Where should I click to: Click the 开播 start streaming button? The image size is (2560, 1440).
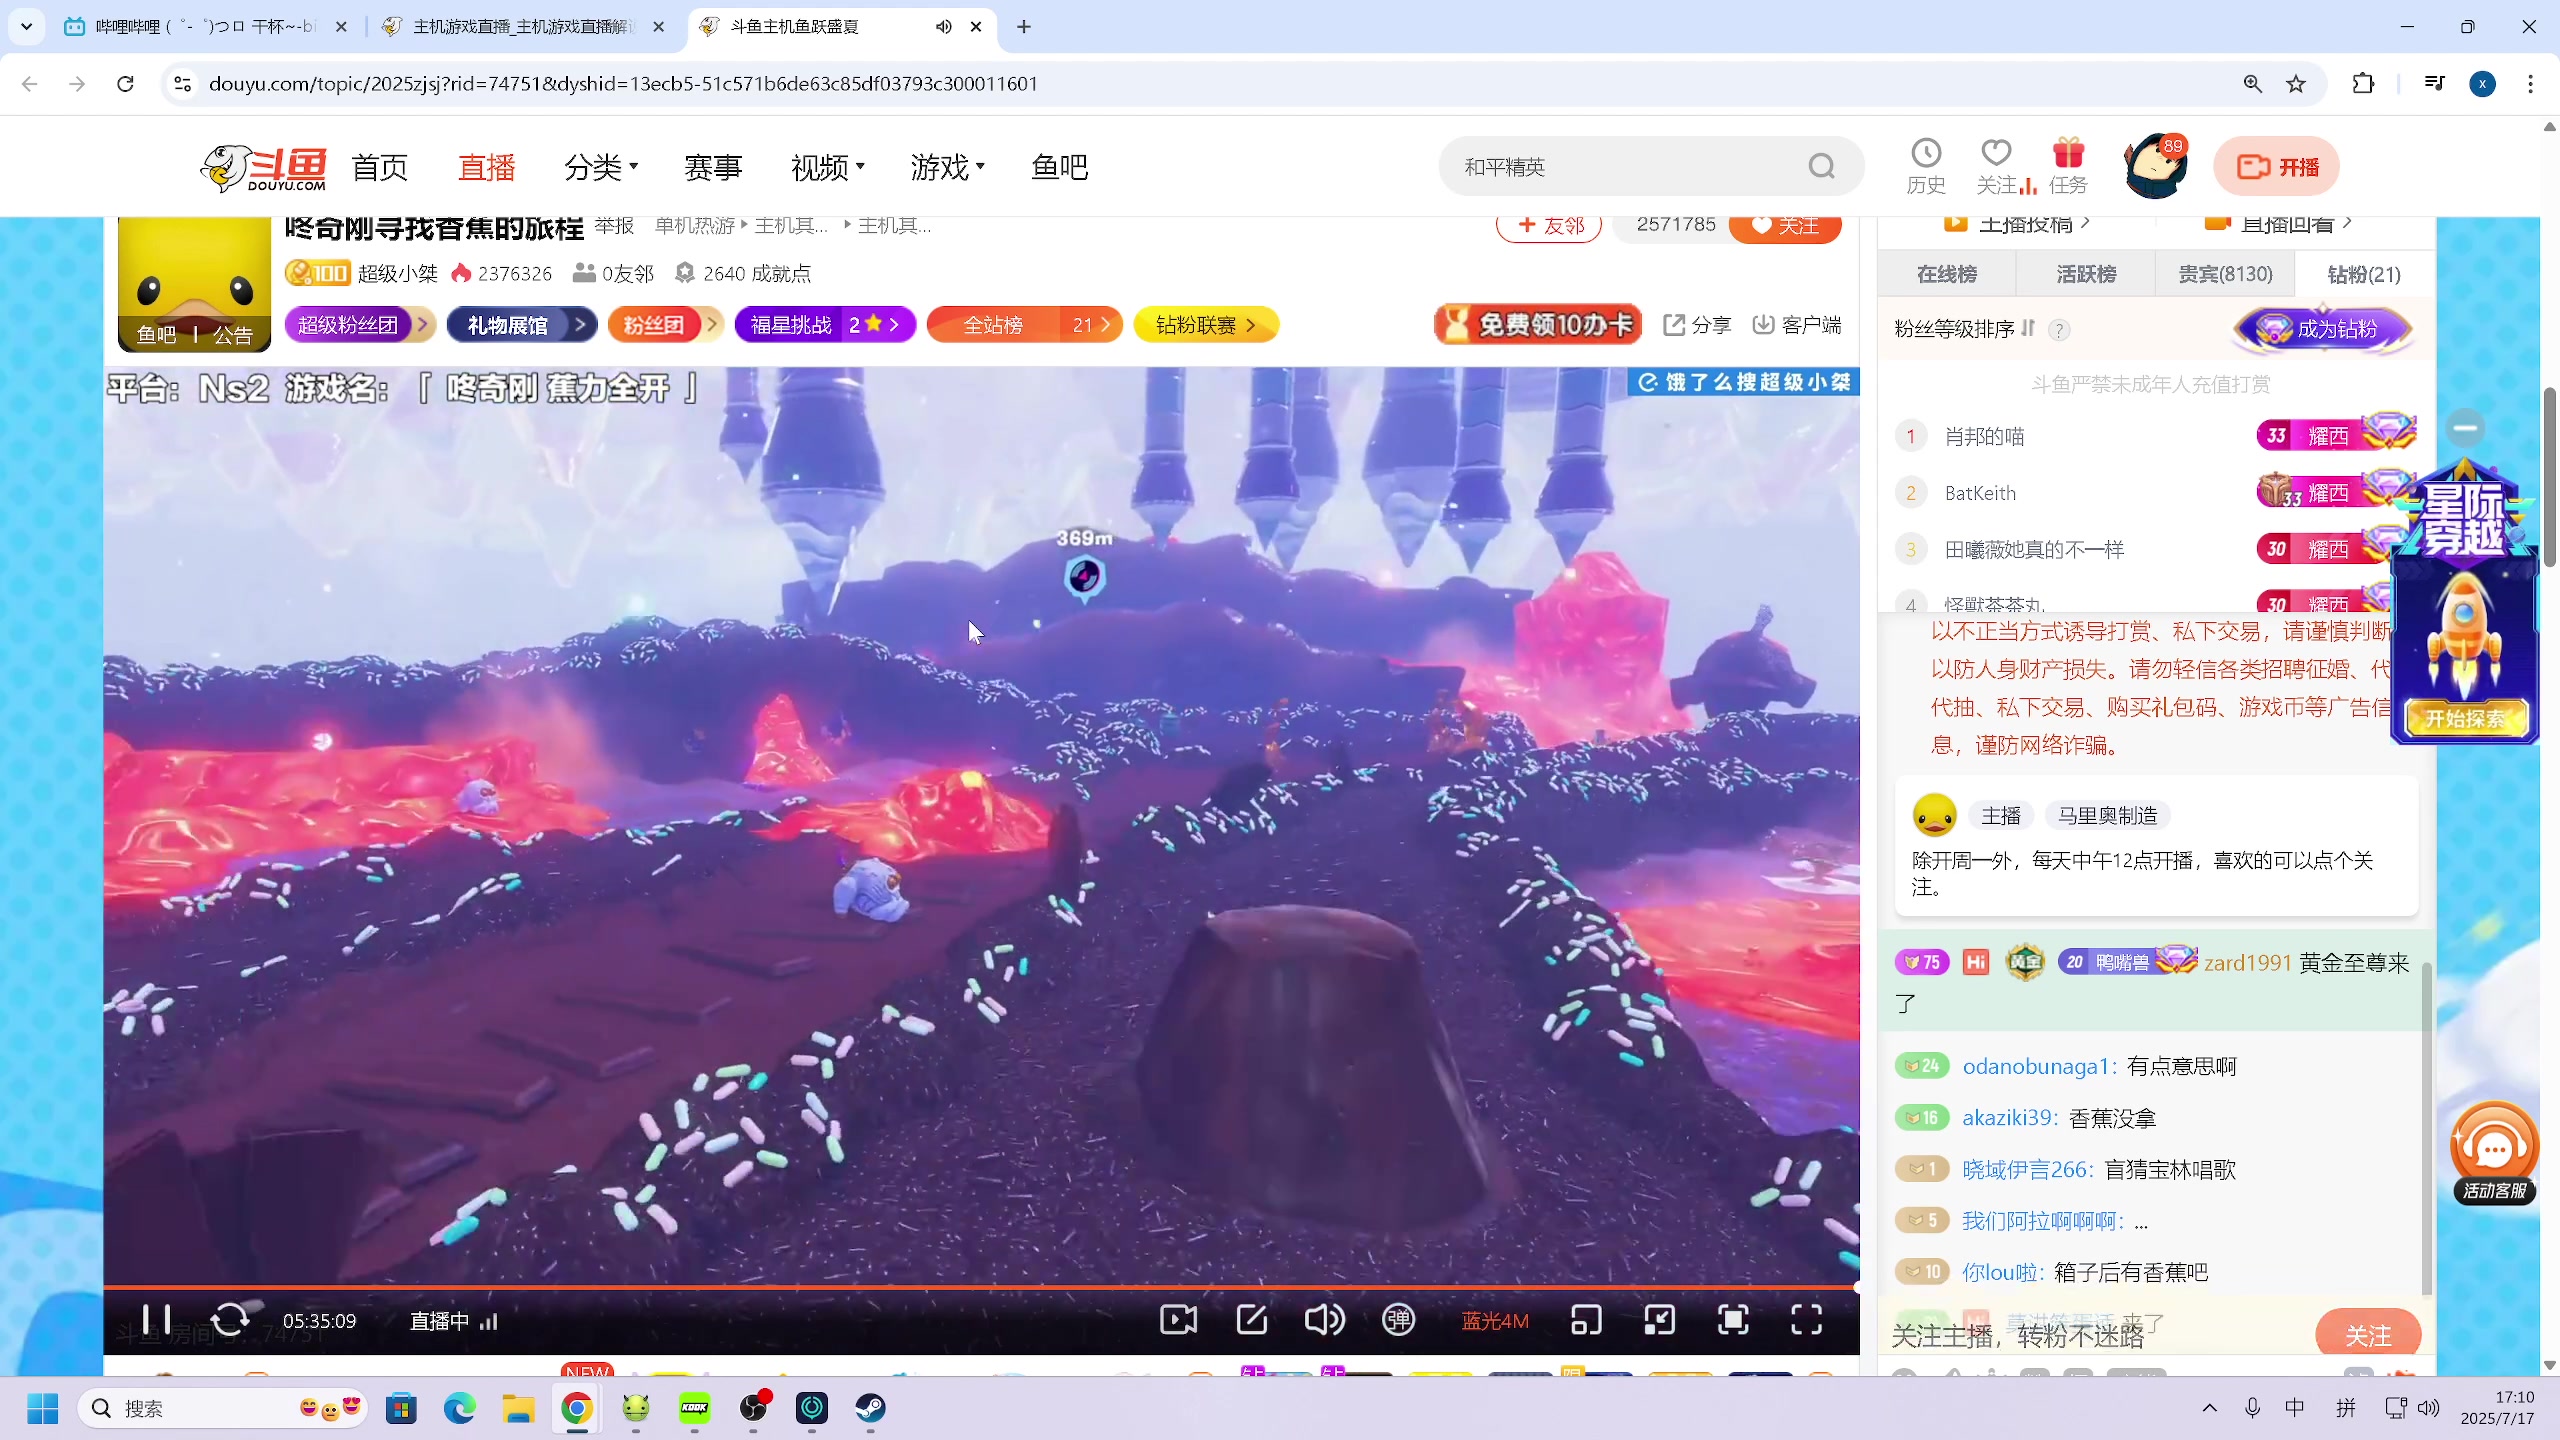(2276, 167)
